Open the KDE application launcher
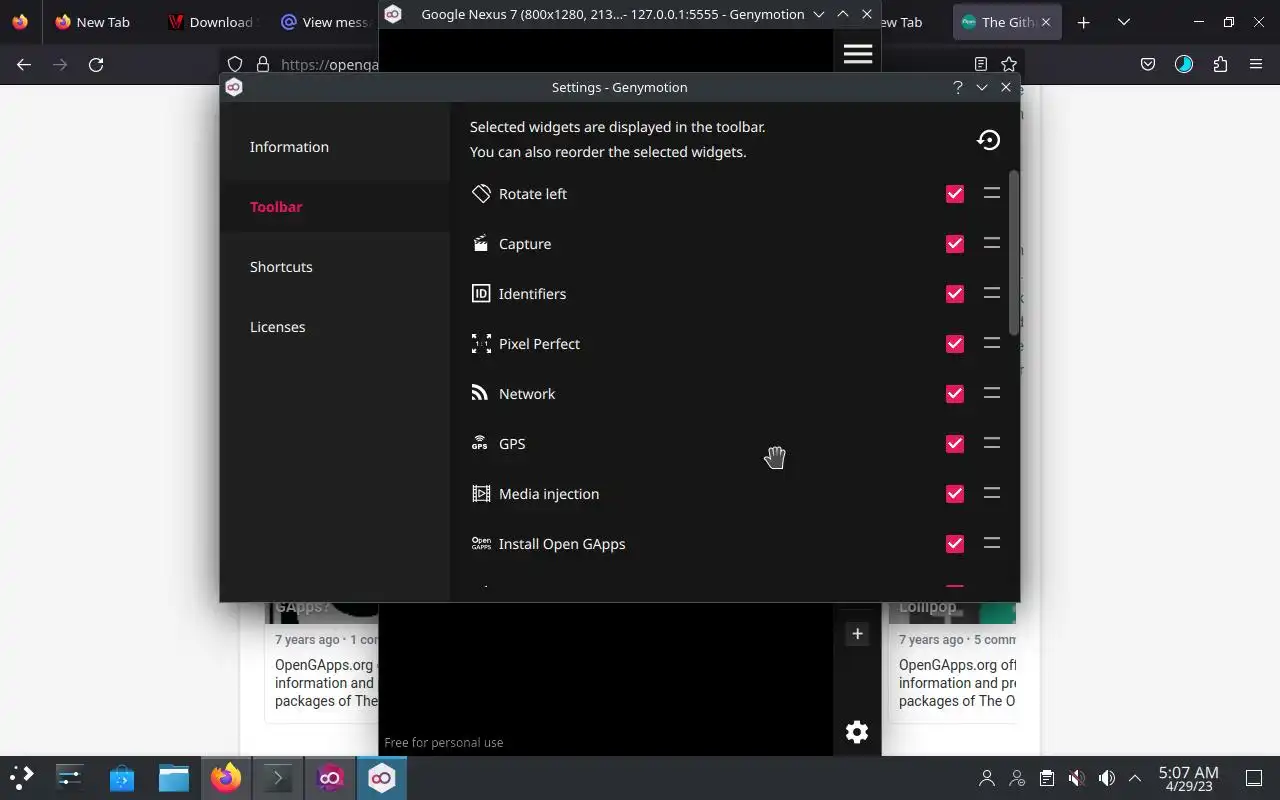The height and width of the screenshot is (800, 1280). tap(21, 777)
